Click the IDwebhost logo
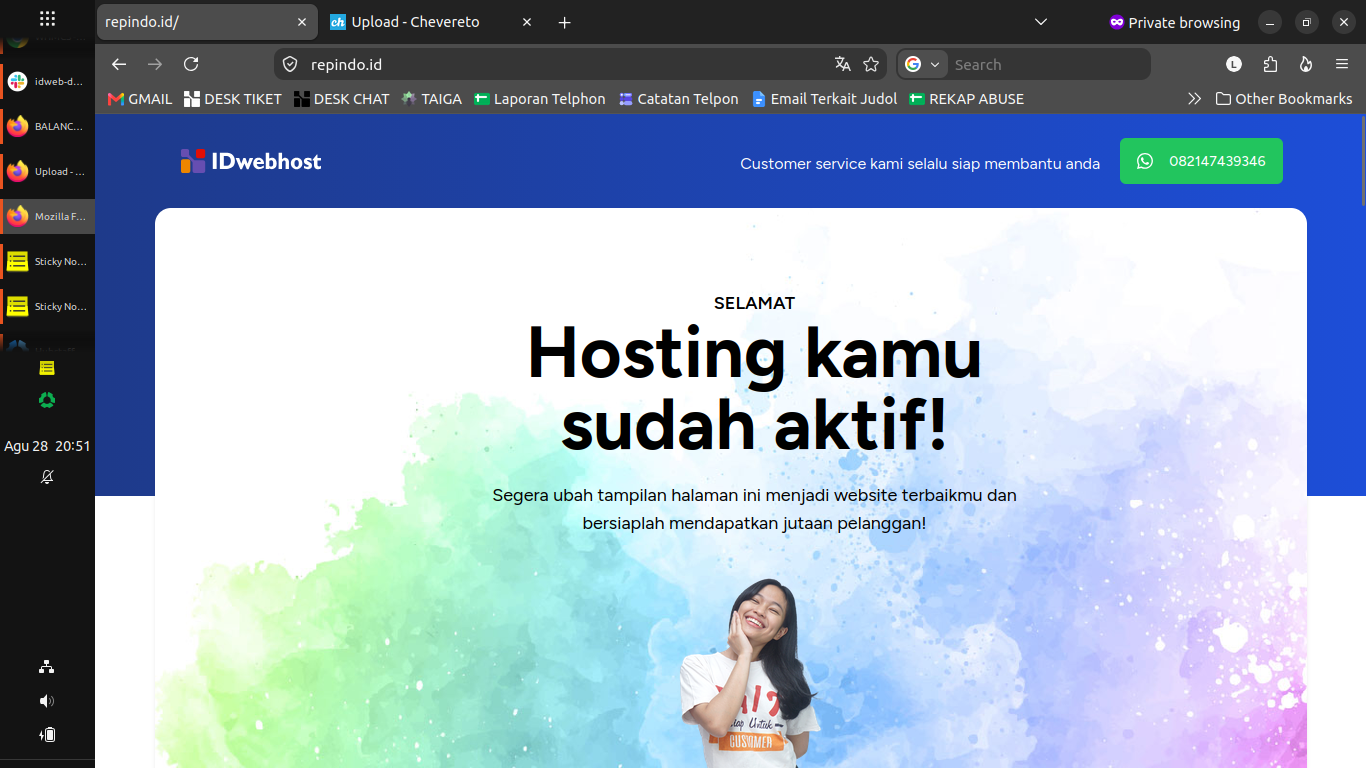This screenshot has width=1366, height=768. point(251,161)
